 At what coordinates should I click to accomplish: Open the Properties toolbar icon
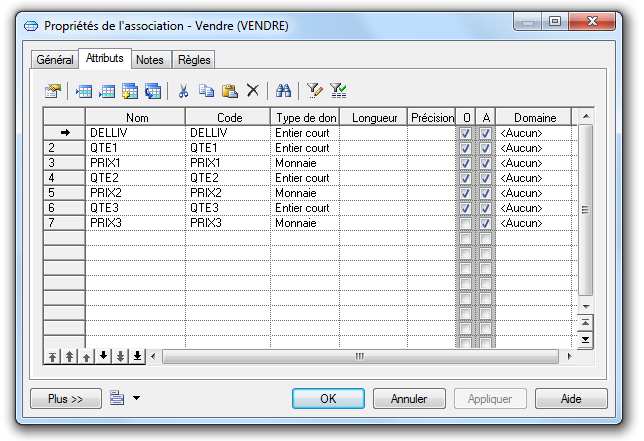(x=53, y=91)
